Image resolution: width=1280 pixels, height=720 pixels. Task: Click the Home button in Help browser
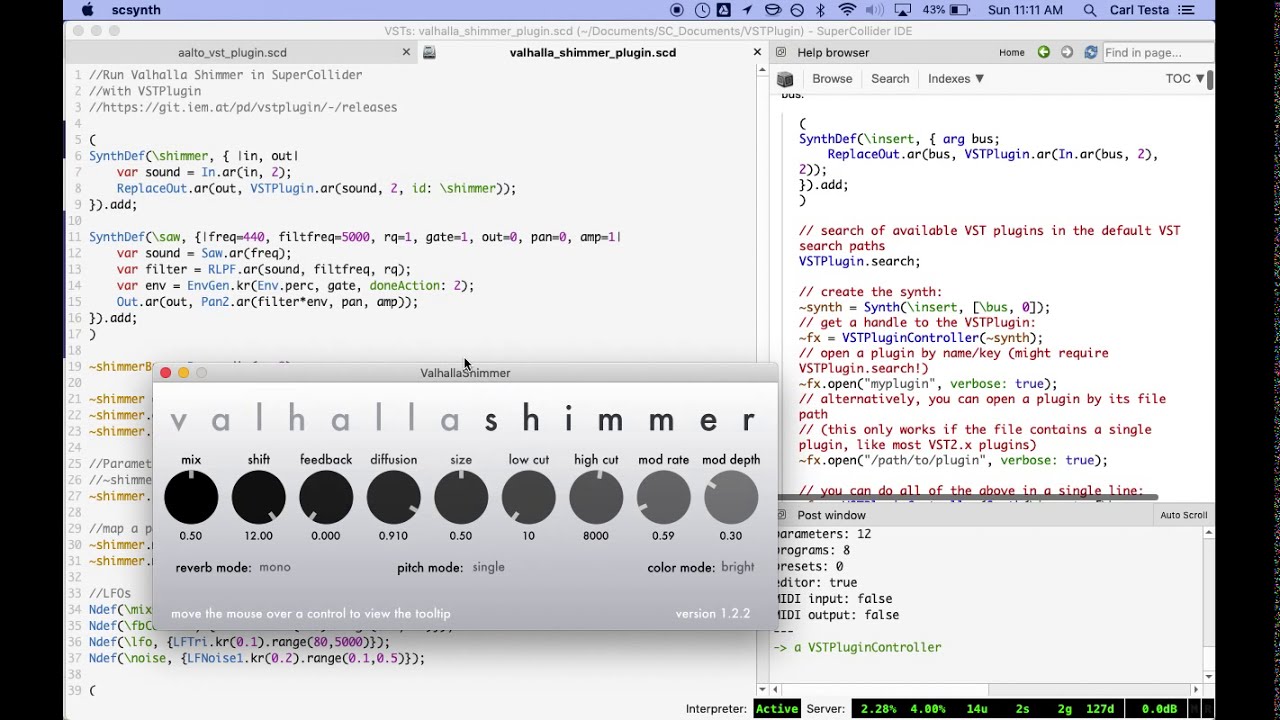pos(1011,52)
